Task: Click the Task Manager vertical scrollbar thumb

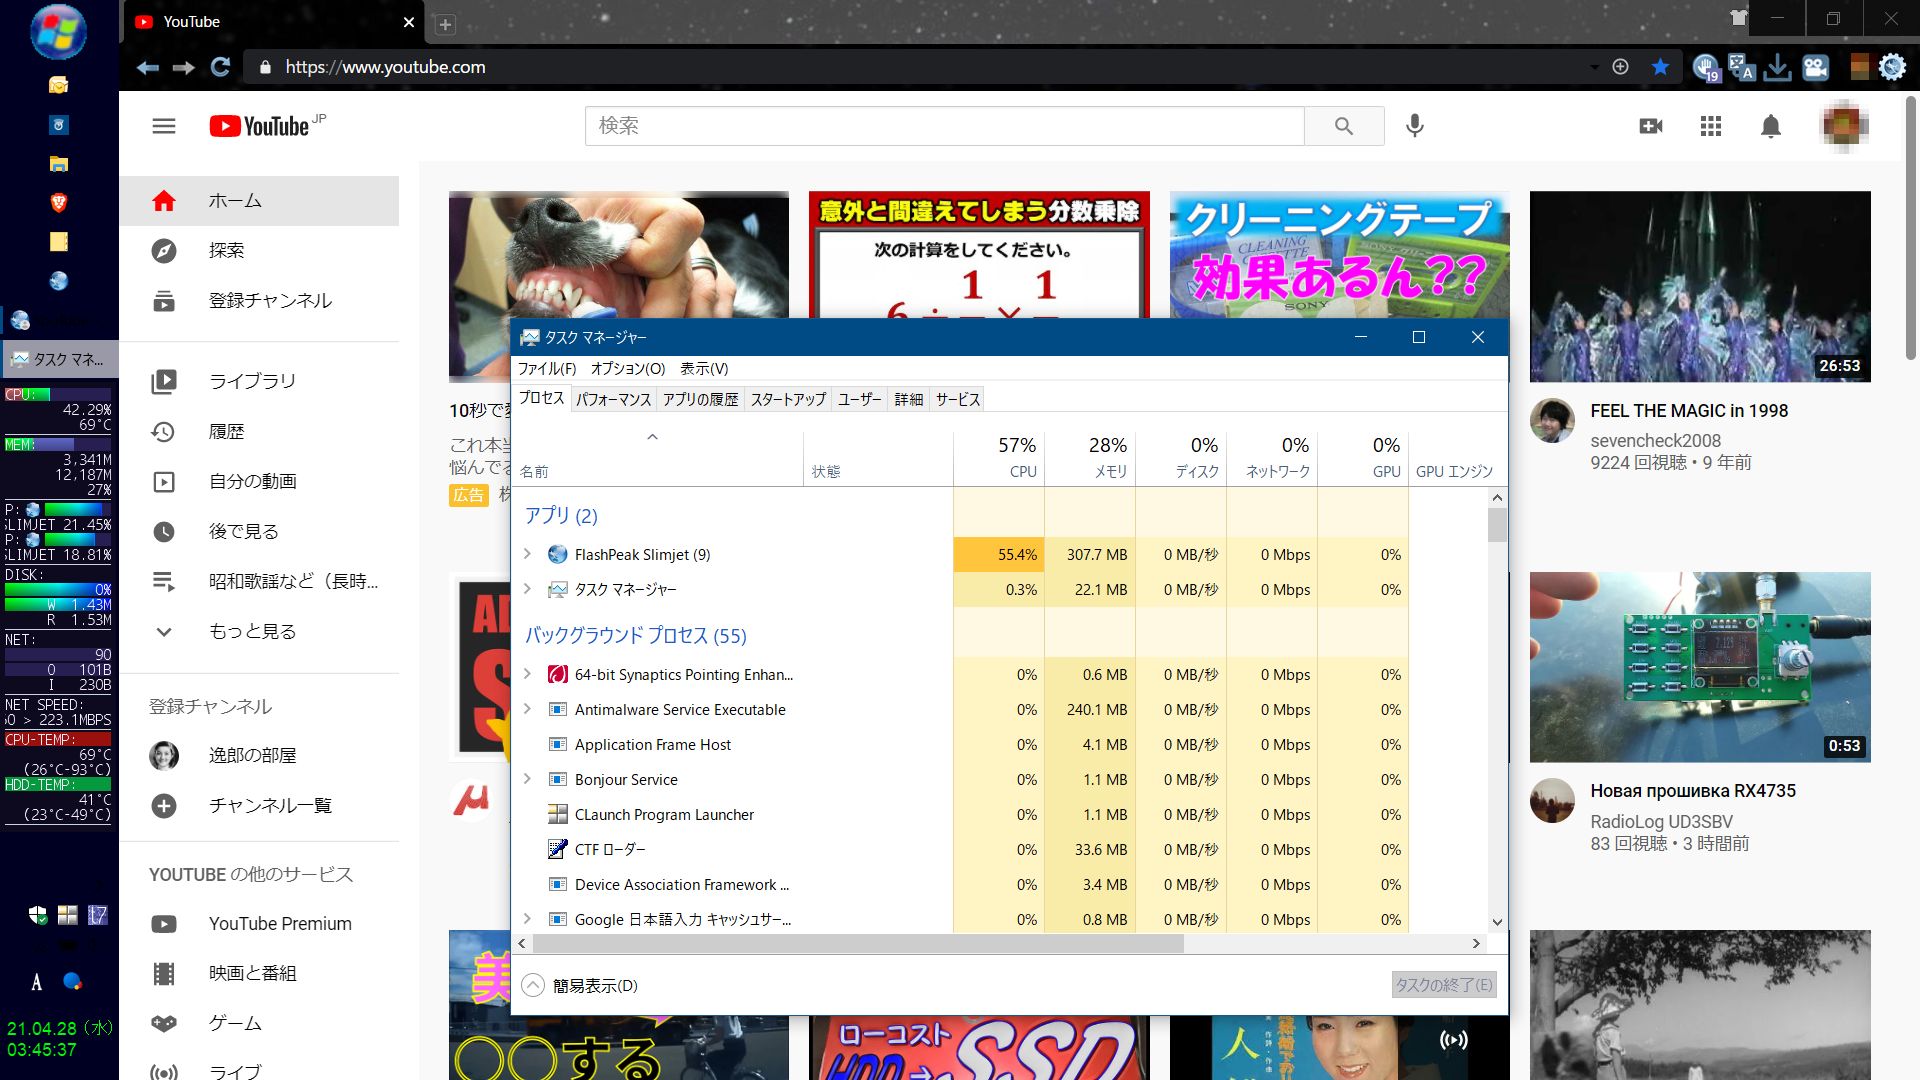Action: coord(1497,525)
